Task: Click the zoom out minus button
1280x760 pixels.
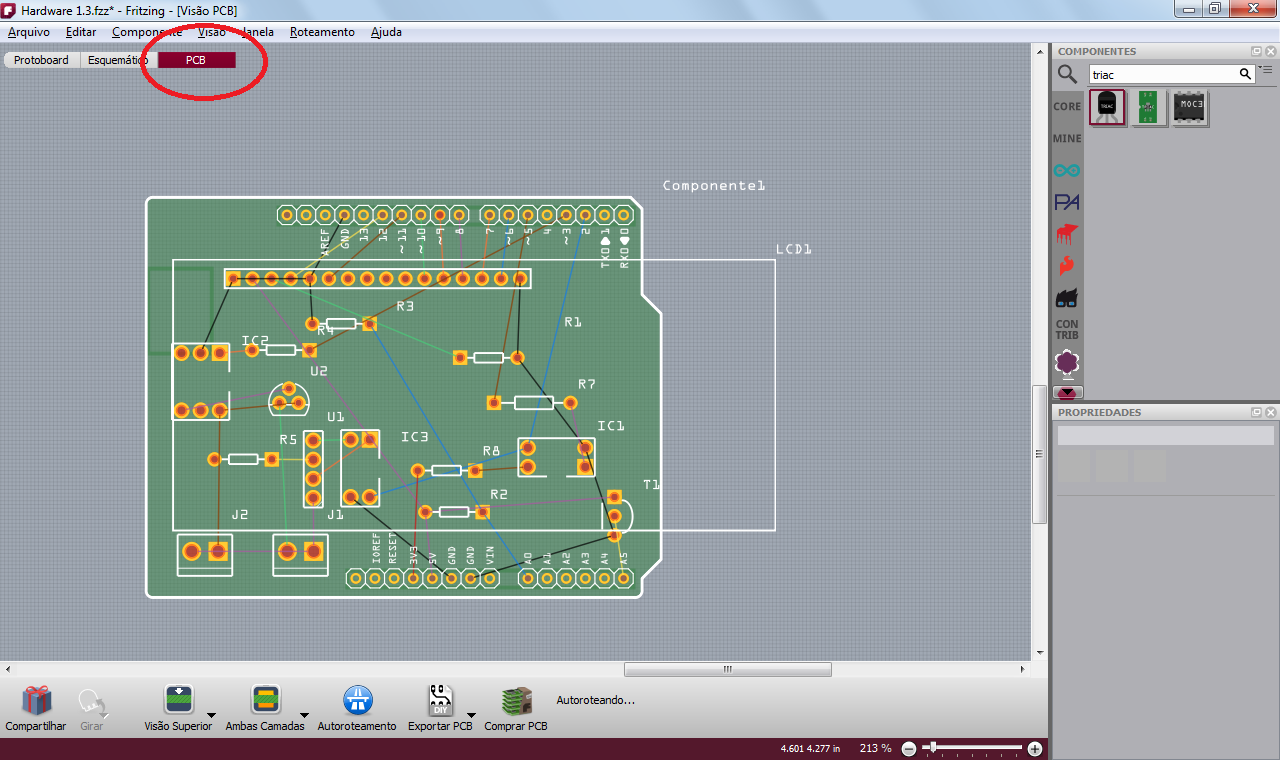Action: pos(909,748)
